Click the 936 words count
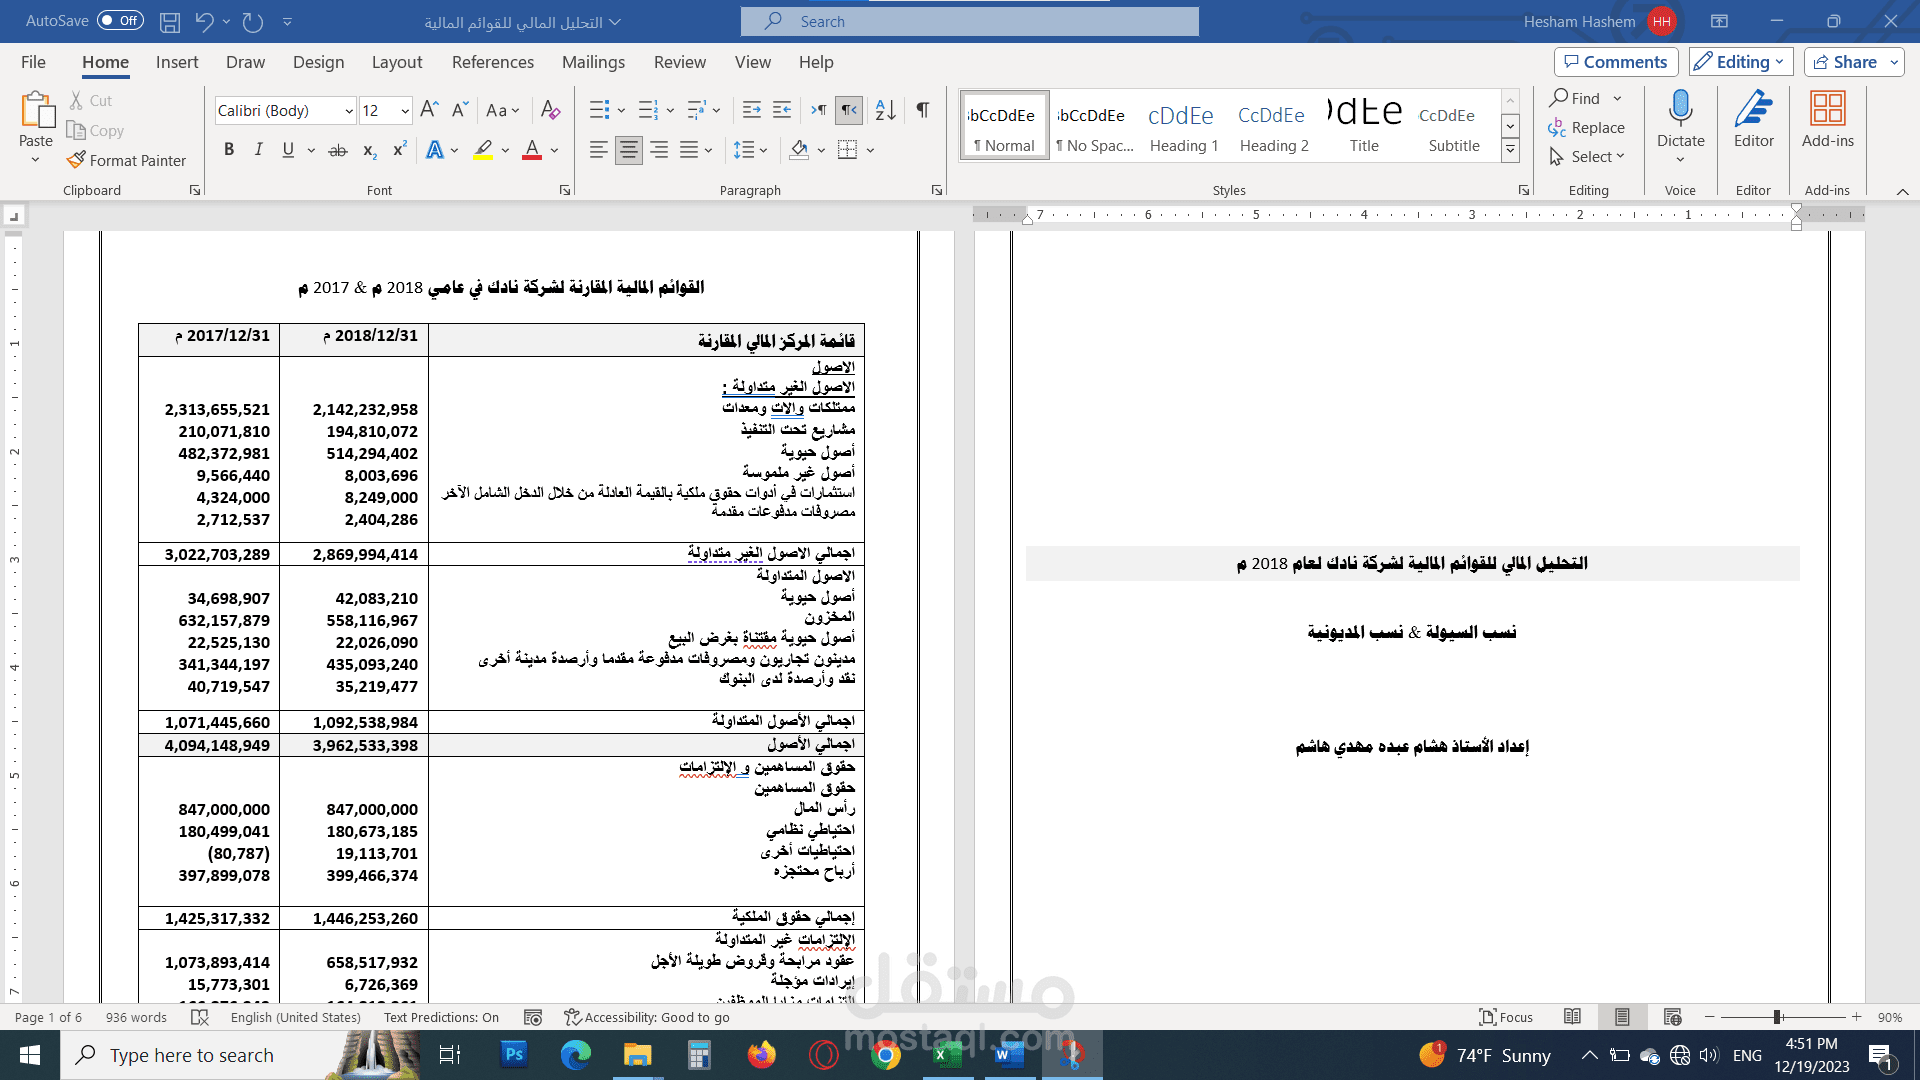 [x=136, y=1017]
